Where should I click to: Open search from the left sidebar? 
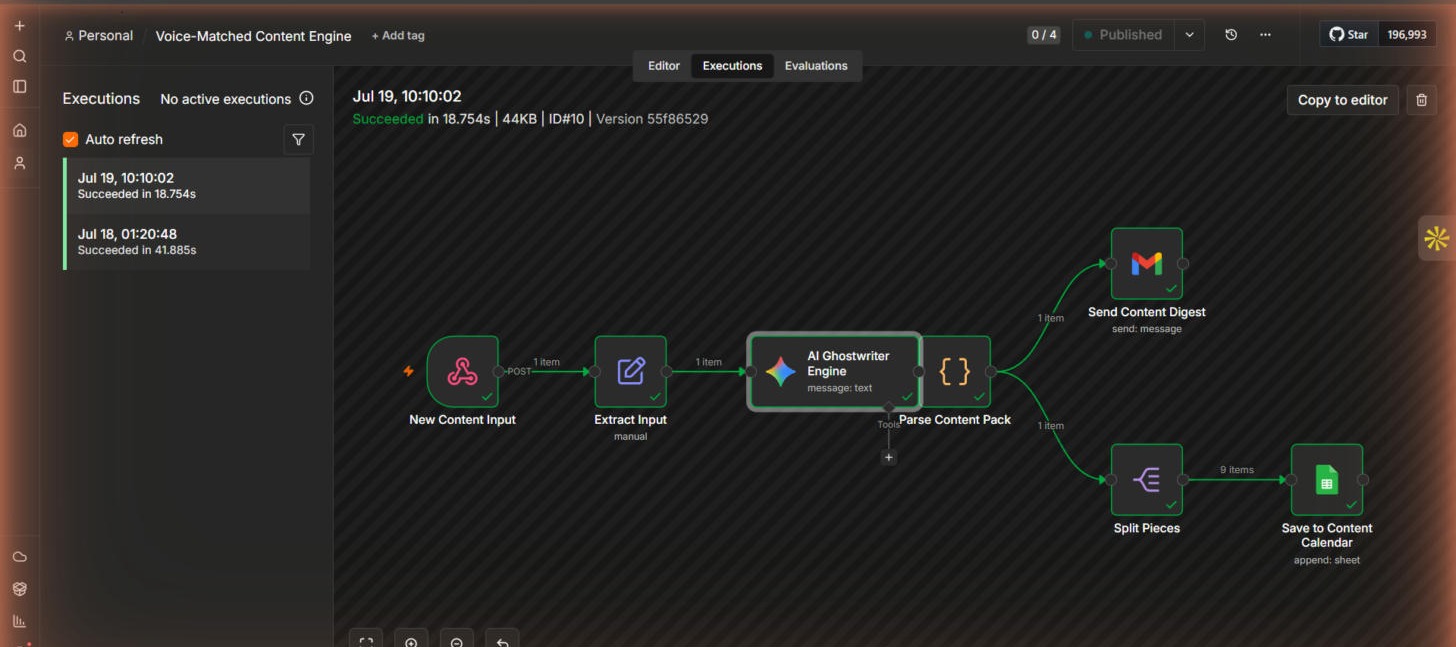tap(19, 56)
